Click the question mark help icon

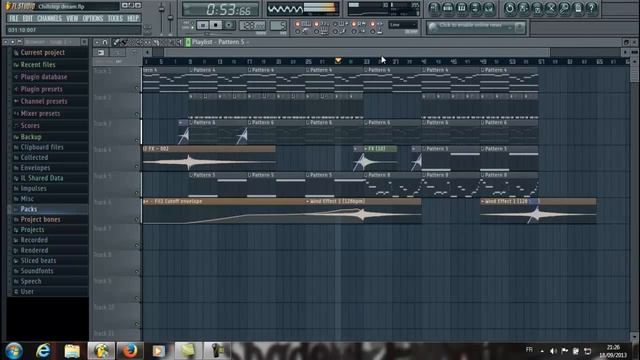[592, 8]
